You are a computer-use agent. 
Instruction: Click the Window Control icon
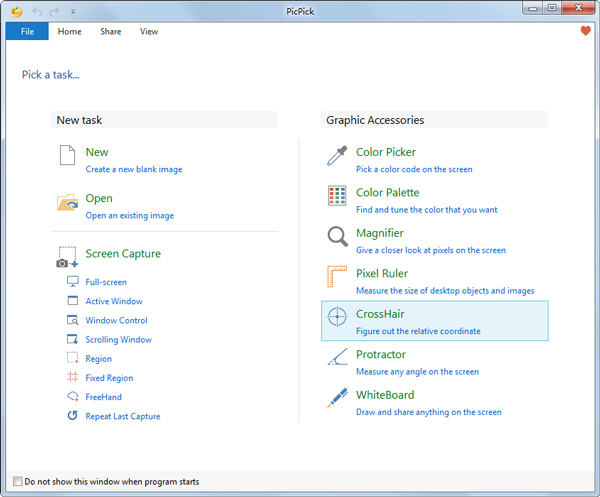73,320
